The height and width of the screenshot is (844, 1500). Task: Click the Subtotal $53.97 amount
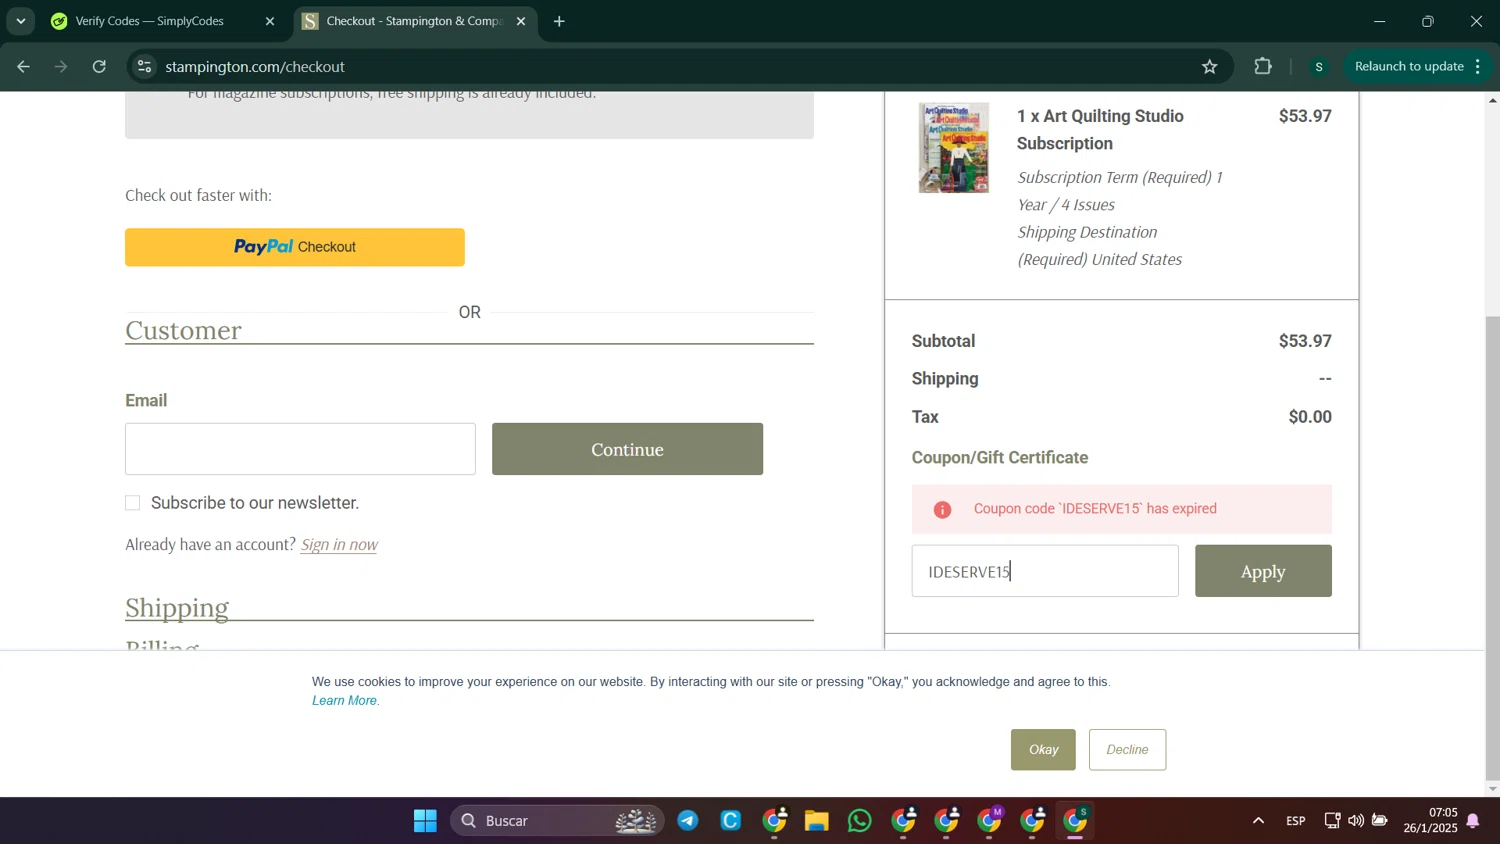1305,341
